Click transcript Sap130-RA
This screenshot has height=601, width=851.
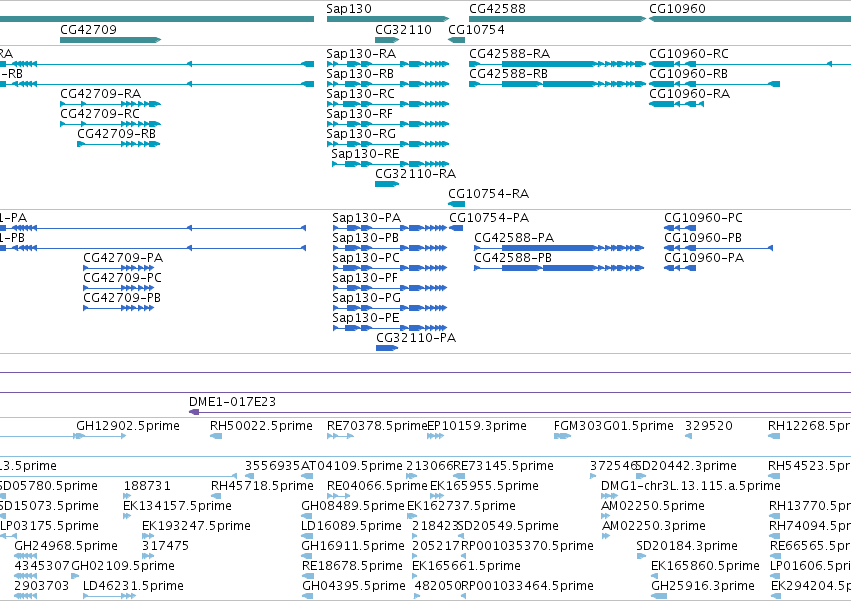(x=361, y=54)
